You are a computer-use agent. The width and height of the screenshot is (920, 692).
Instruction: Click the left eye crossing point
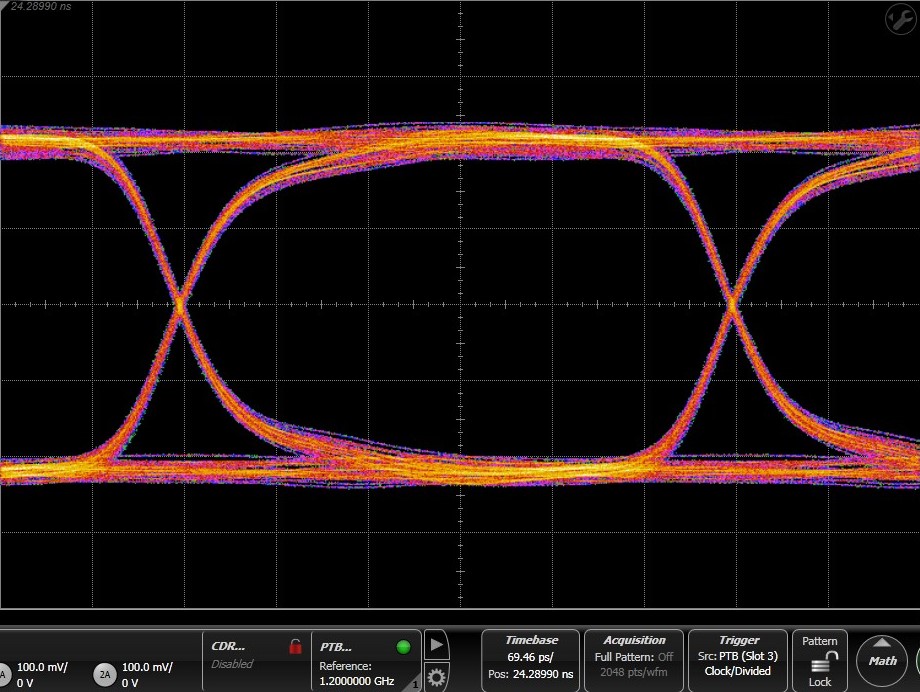pos(181,303)
